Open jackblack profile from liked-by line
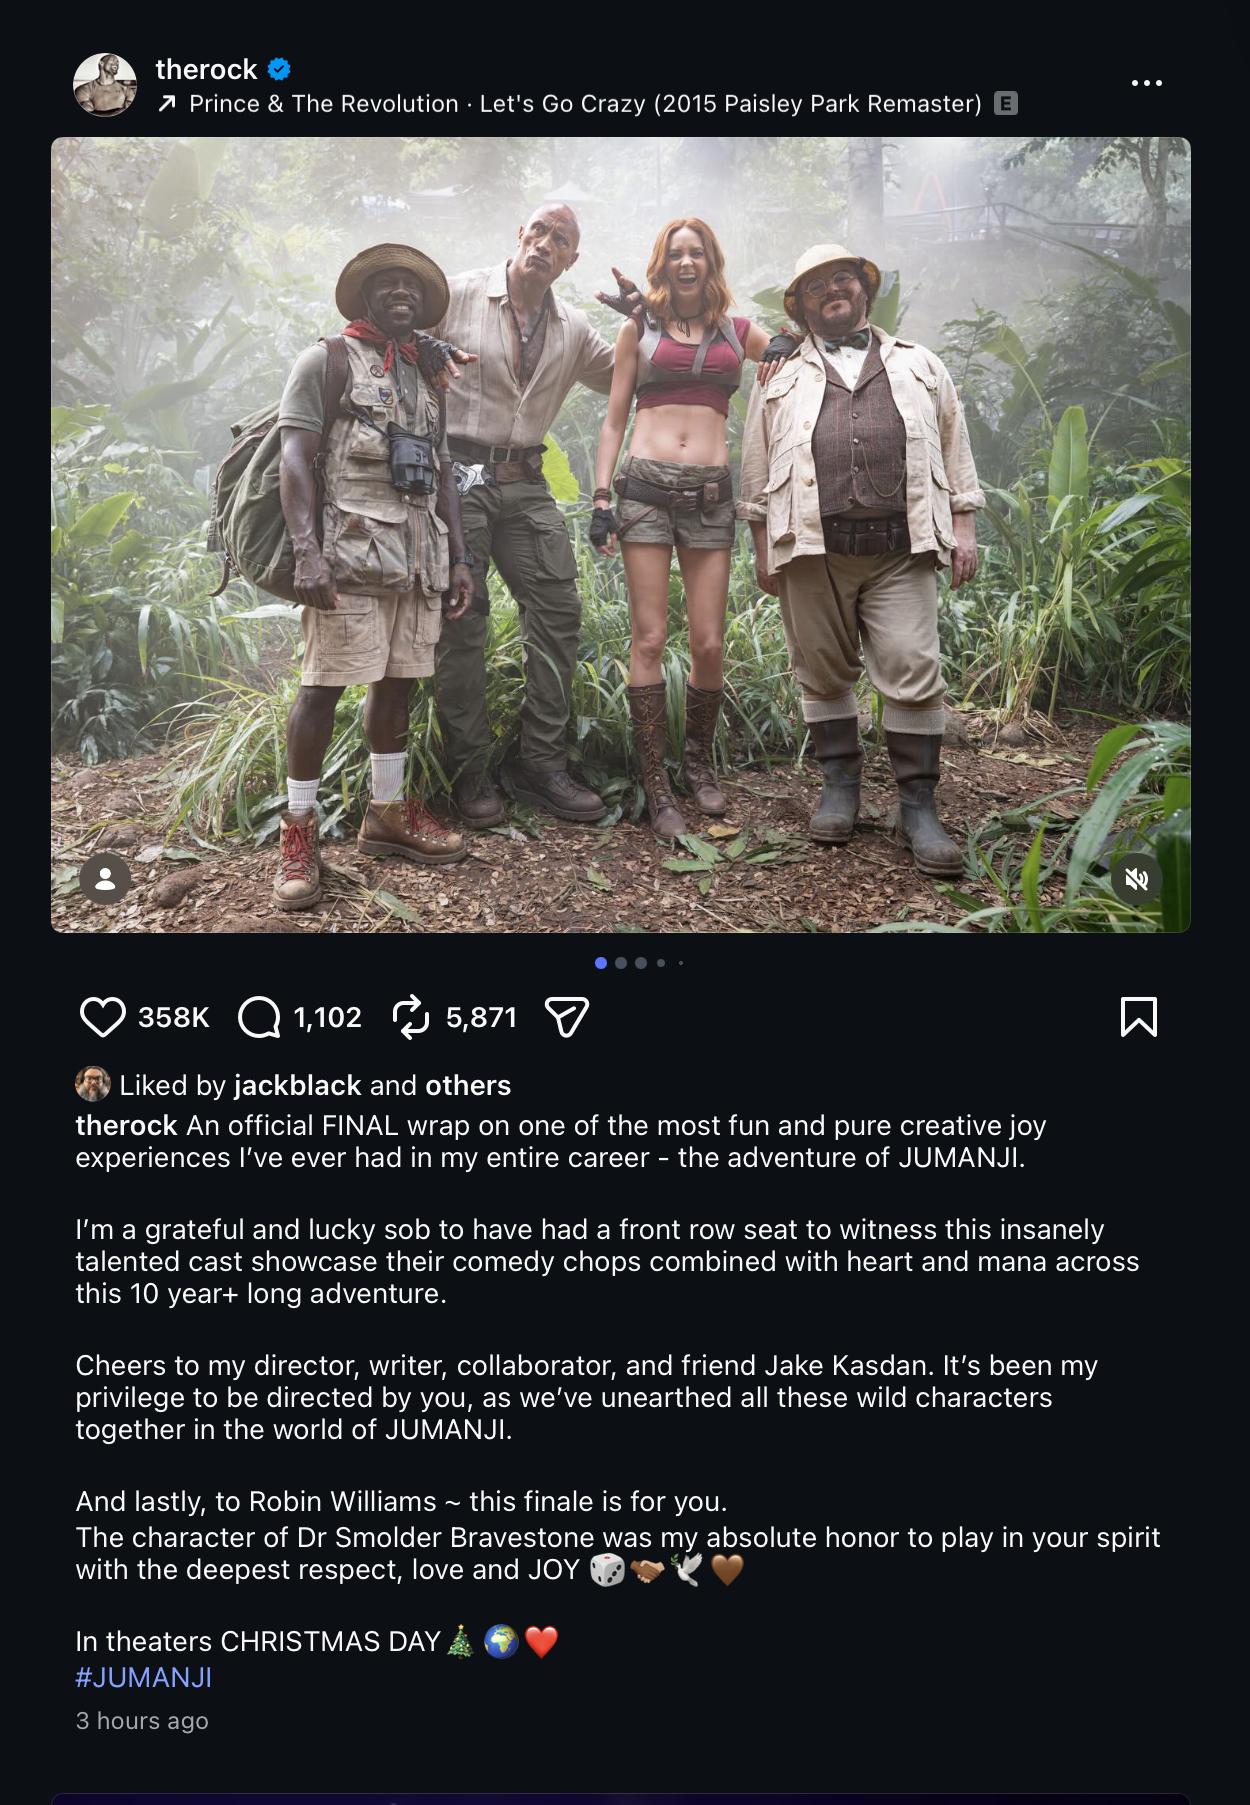 (297, 1085)
